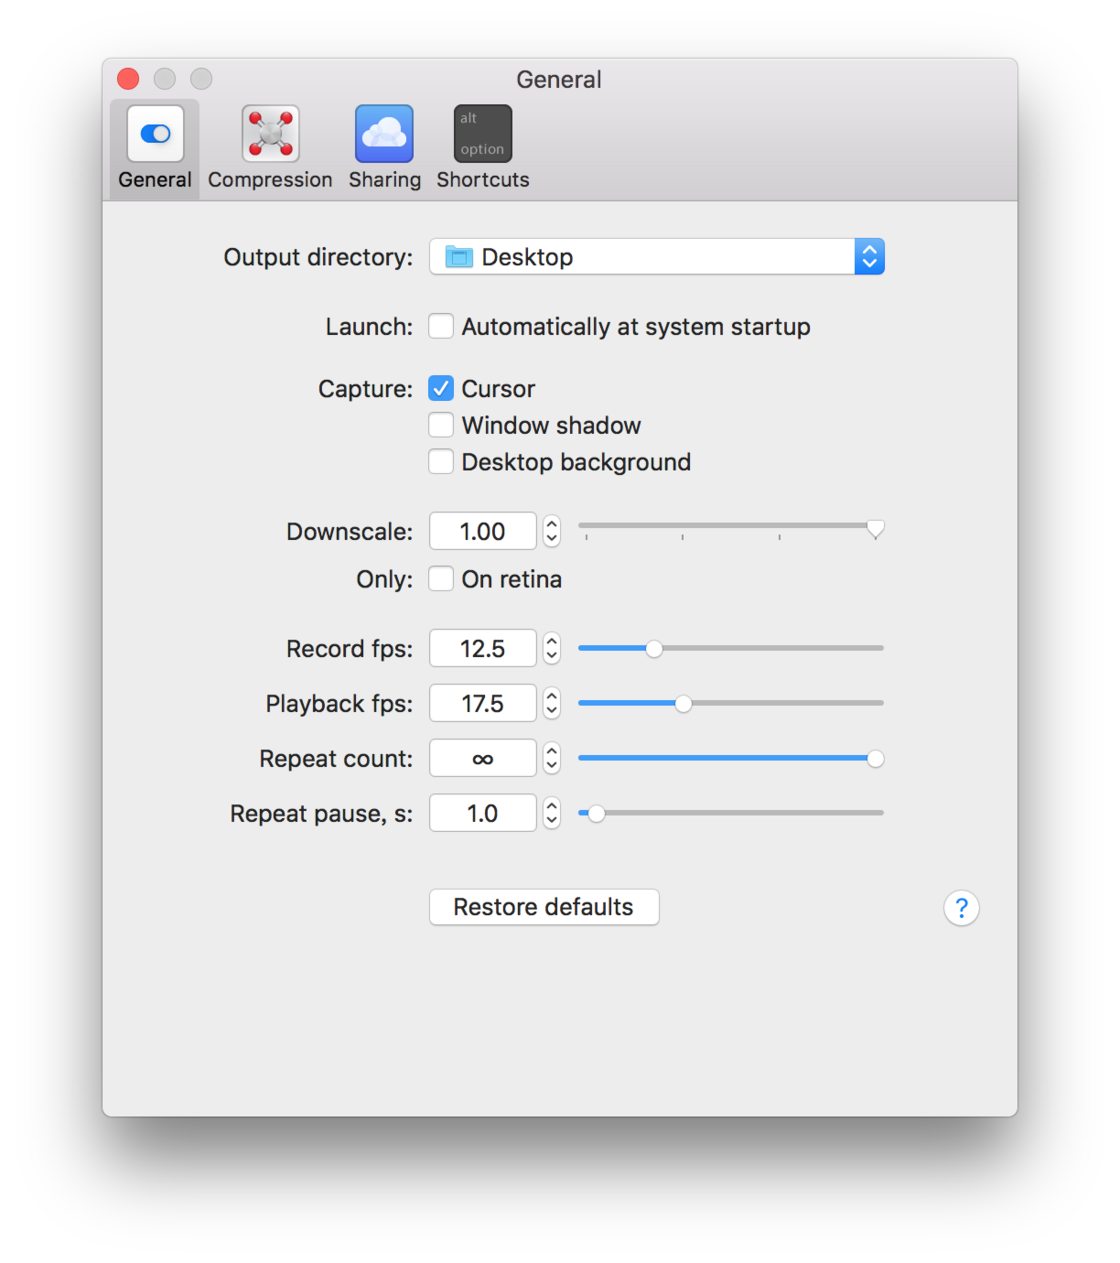Click the Repeat count stepper arrows

pyautogui.click(x=552, y=759)
